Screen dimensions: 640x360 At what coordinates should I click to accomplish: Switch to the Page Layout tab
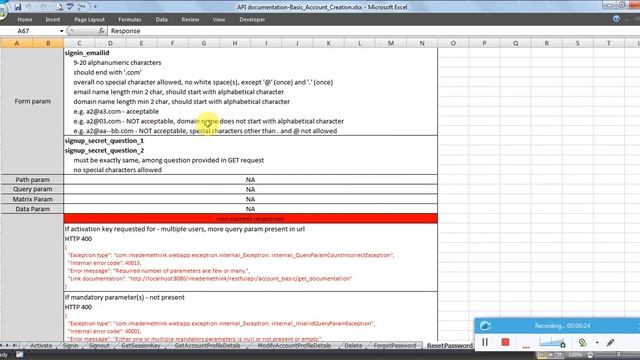(89, 20)
